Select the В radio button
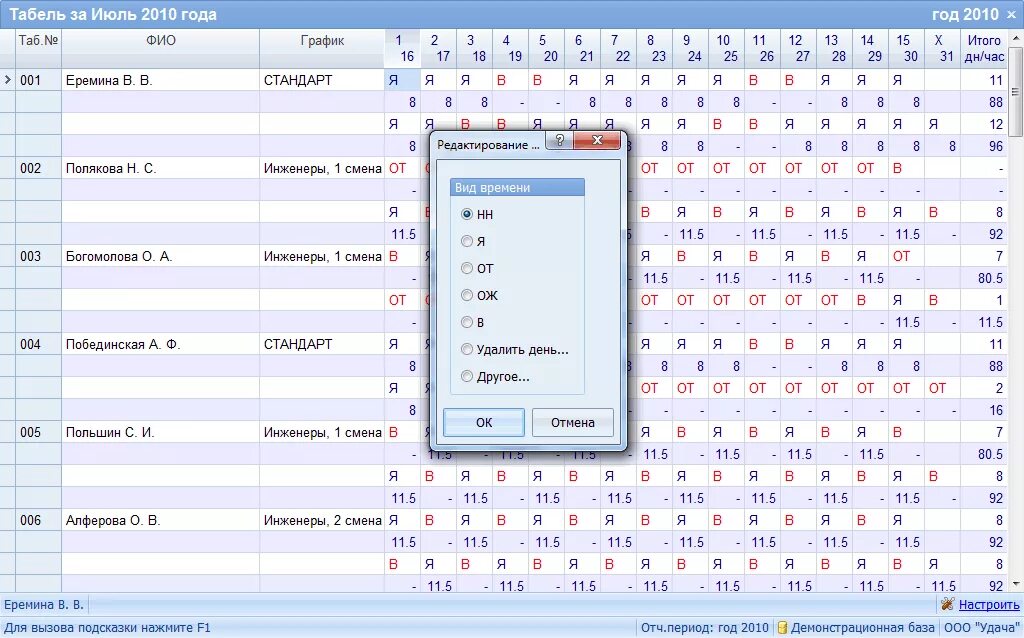The height and width of the screenshot is (638, 1024). click(x=466, y=322)
